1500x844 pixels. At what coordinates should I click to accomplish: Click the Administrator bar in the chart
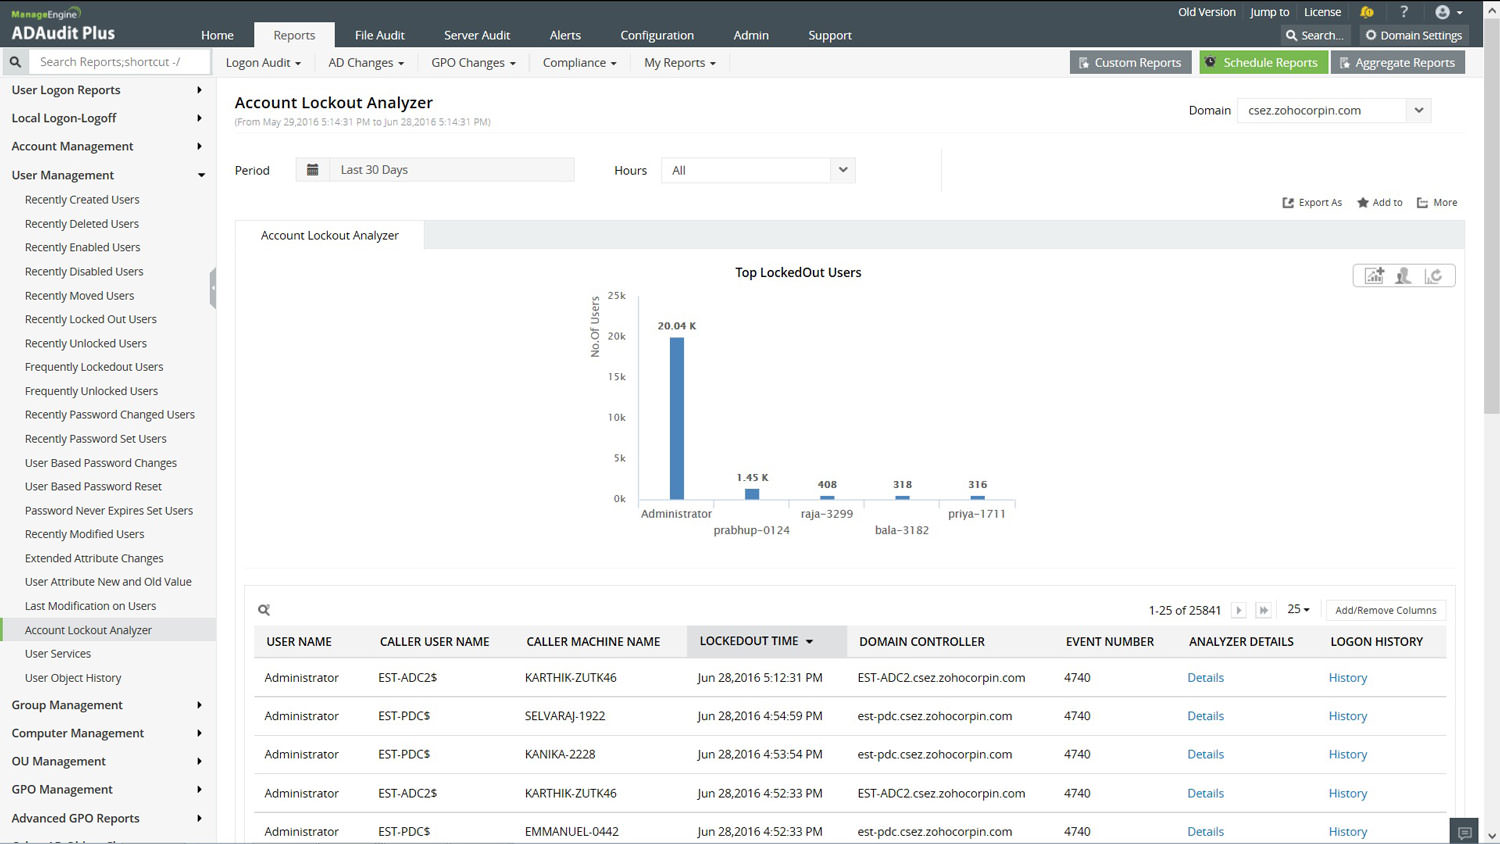[x=677, y=418]
